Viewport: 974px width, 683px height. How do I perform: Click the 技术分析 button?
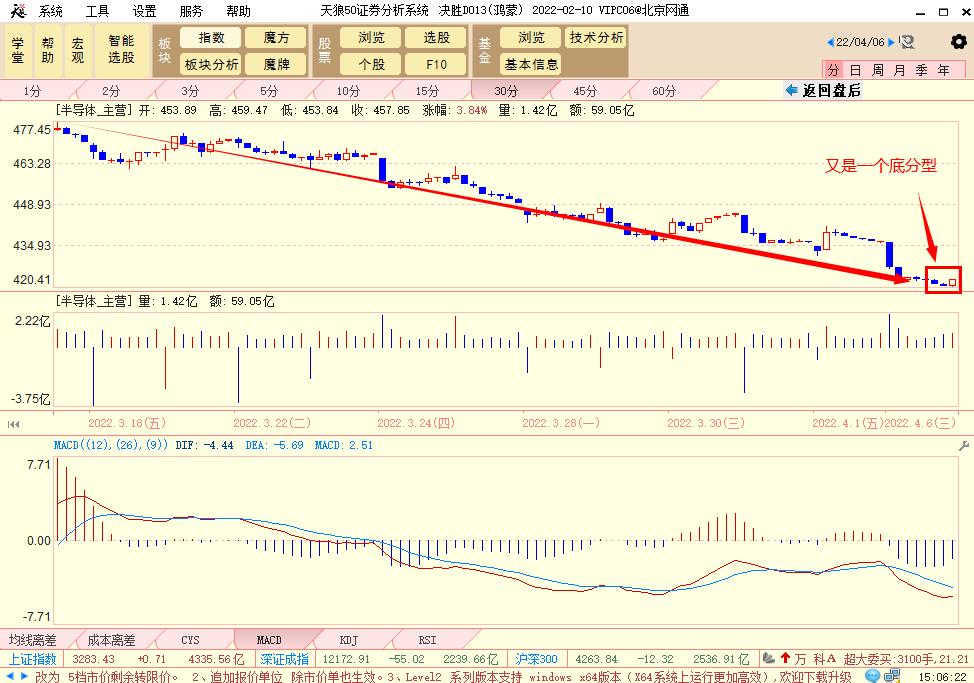596,38
